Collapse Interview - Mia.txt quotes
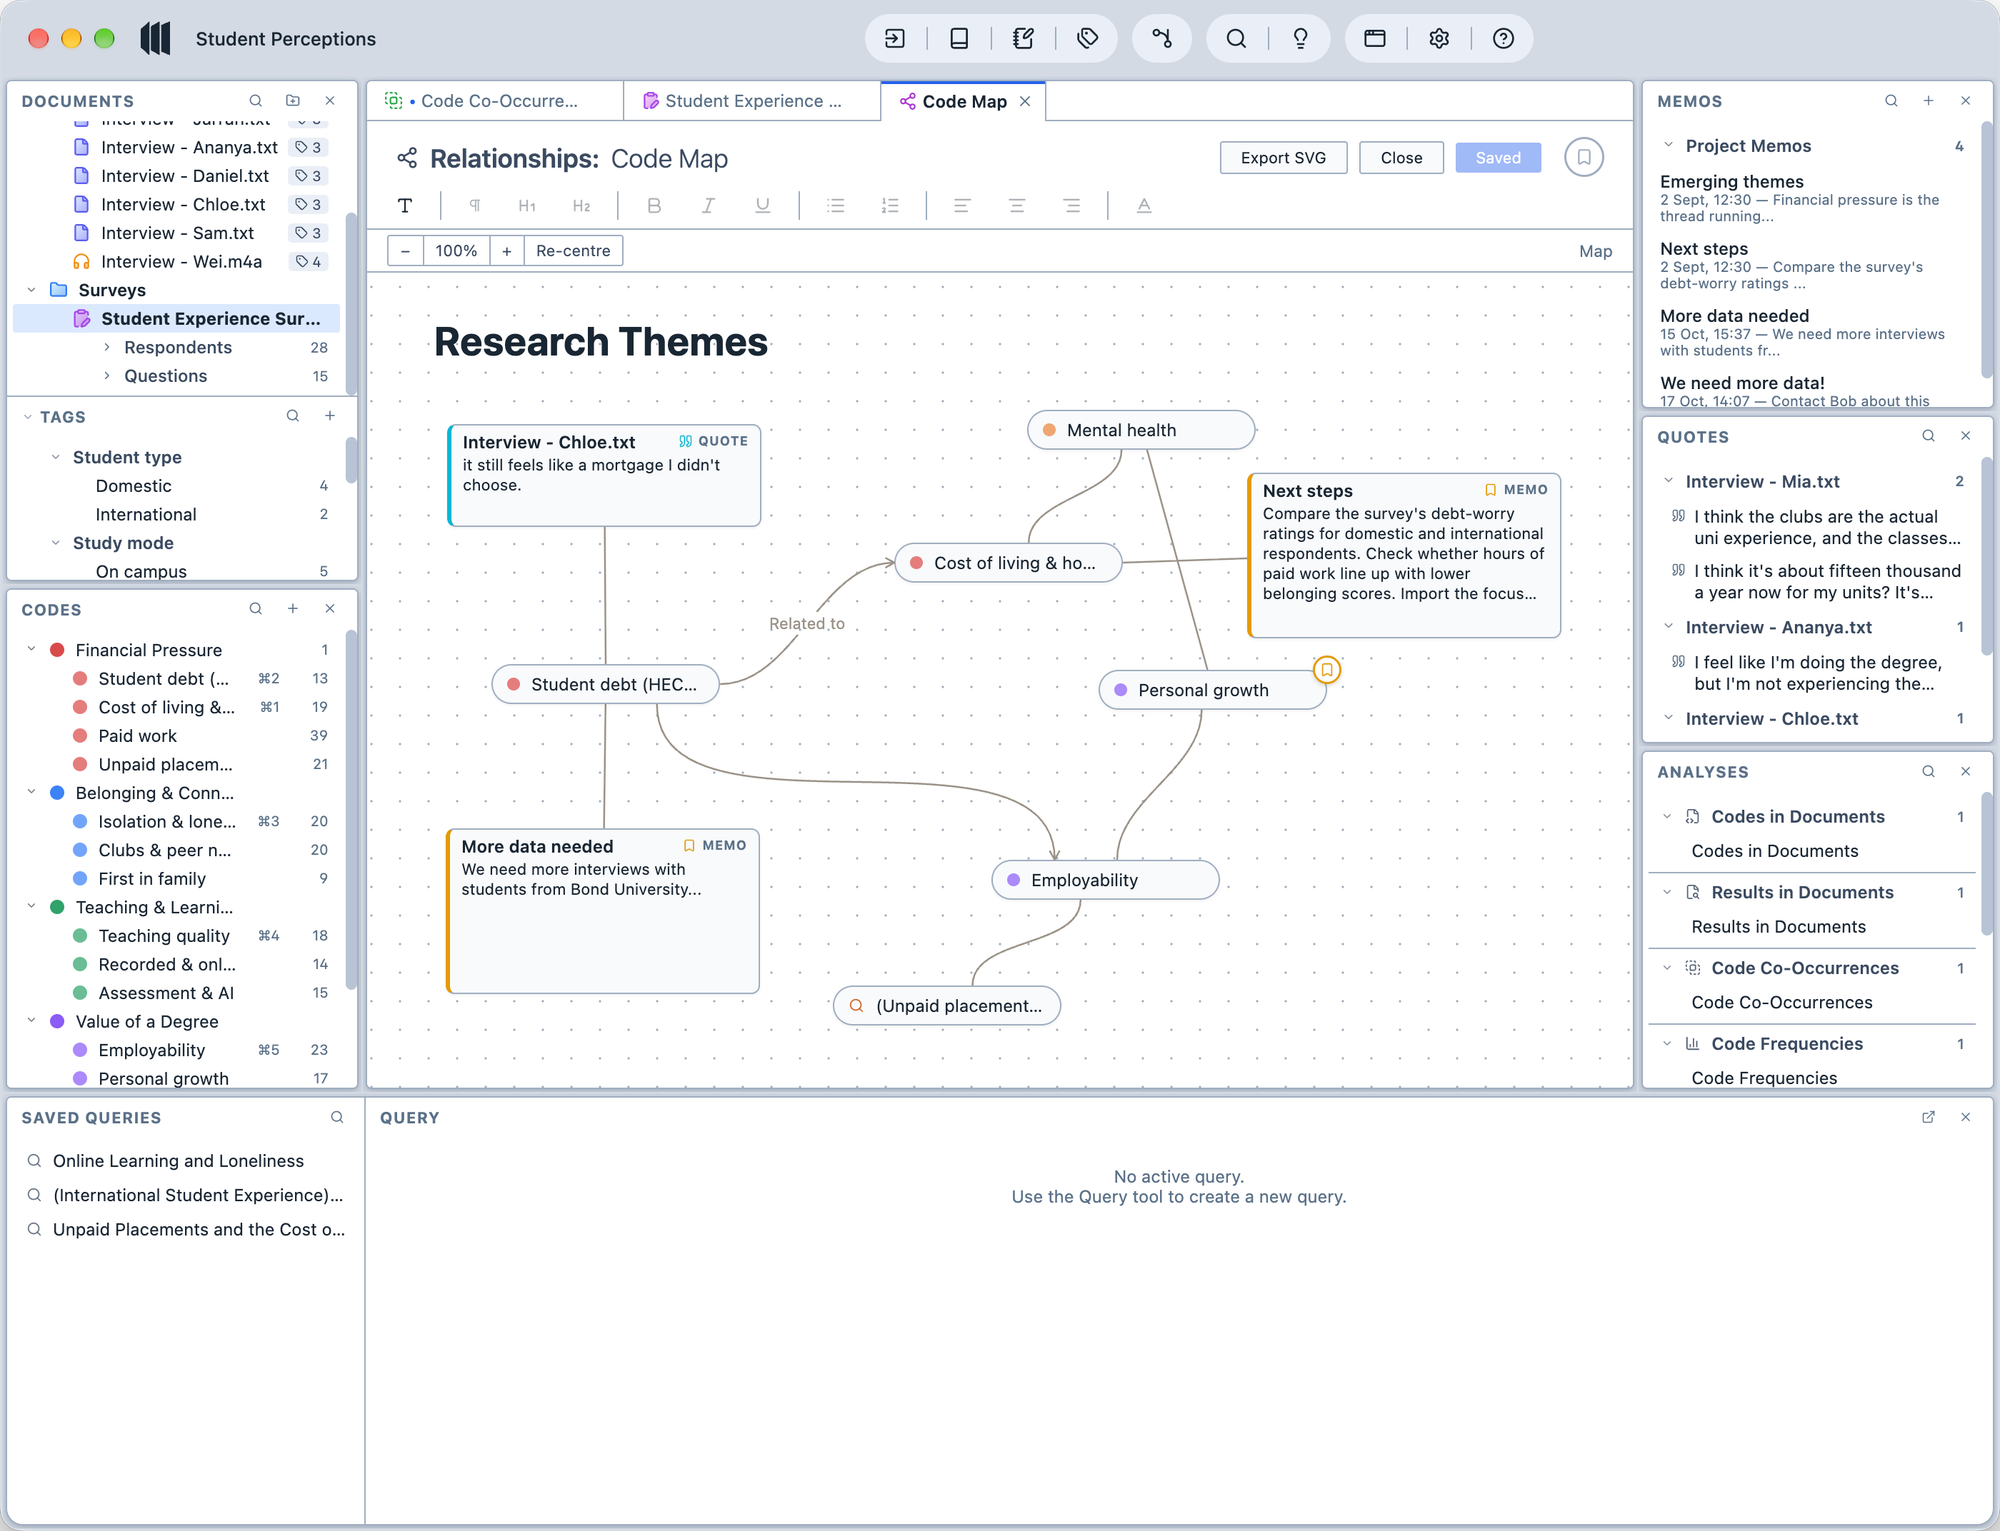This screenshot has width=2000, height=1531. 1668,481
